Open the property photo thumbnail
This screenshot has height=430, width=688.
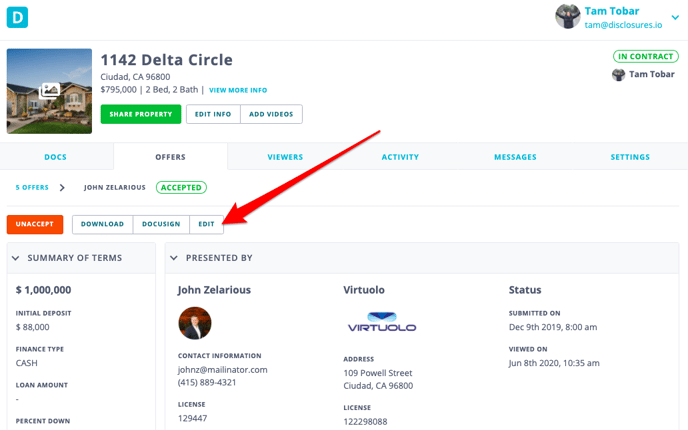(48, 90)
